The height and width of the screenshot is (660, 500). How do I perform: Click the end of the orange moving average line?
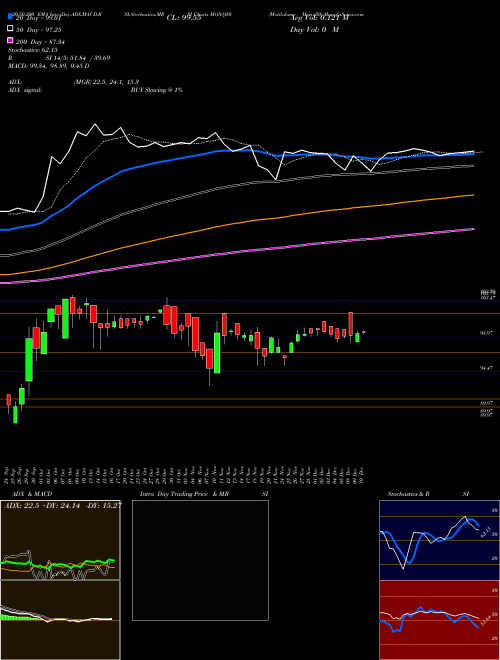point(473,195)
